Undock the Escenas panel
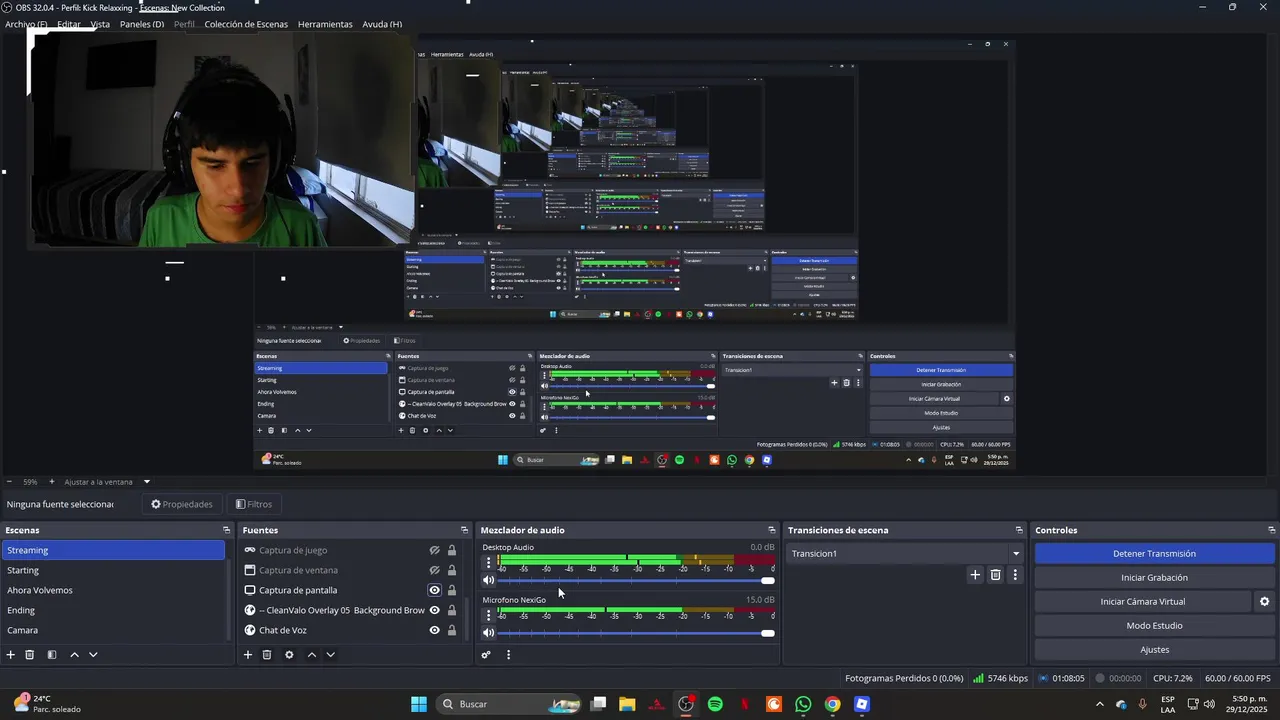This screenshot has width=1280, height=720. pyautogui.click(x=227, y=530)
